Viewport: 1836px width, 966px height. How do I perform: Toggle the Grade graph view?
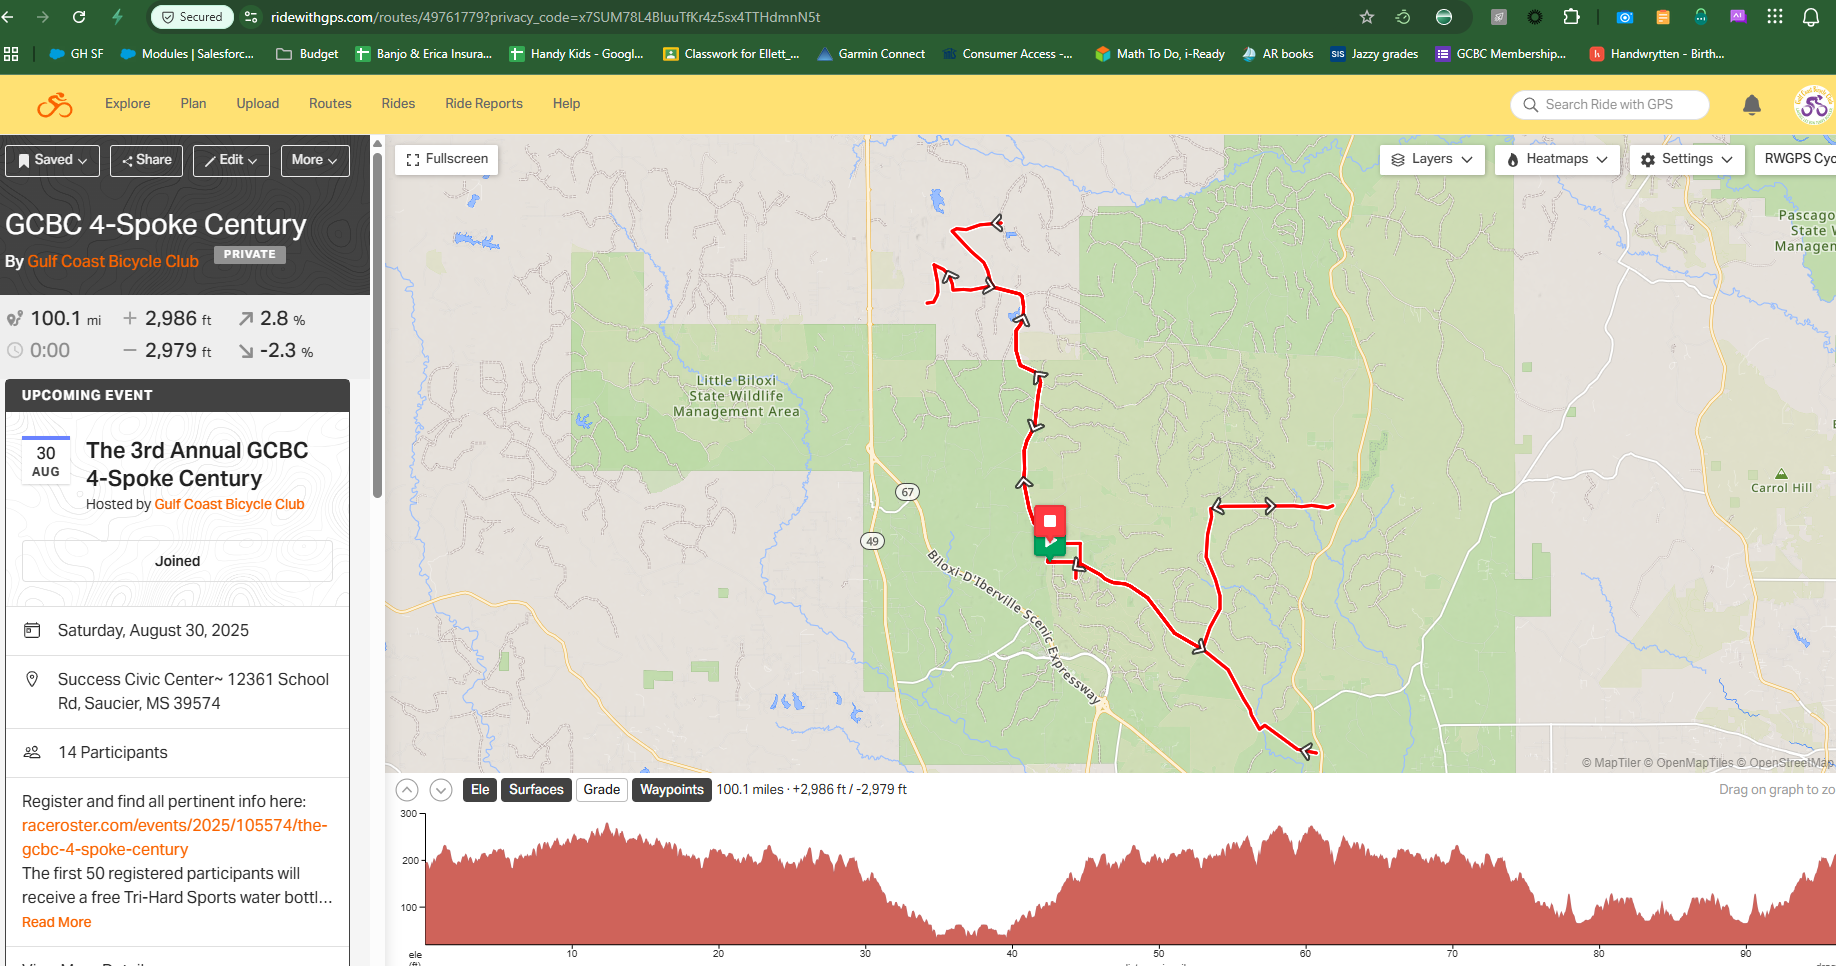point(602,790)
